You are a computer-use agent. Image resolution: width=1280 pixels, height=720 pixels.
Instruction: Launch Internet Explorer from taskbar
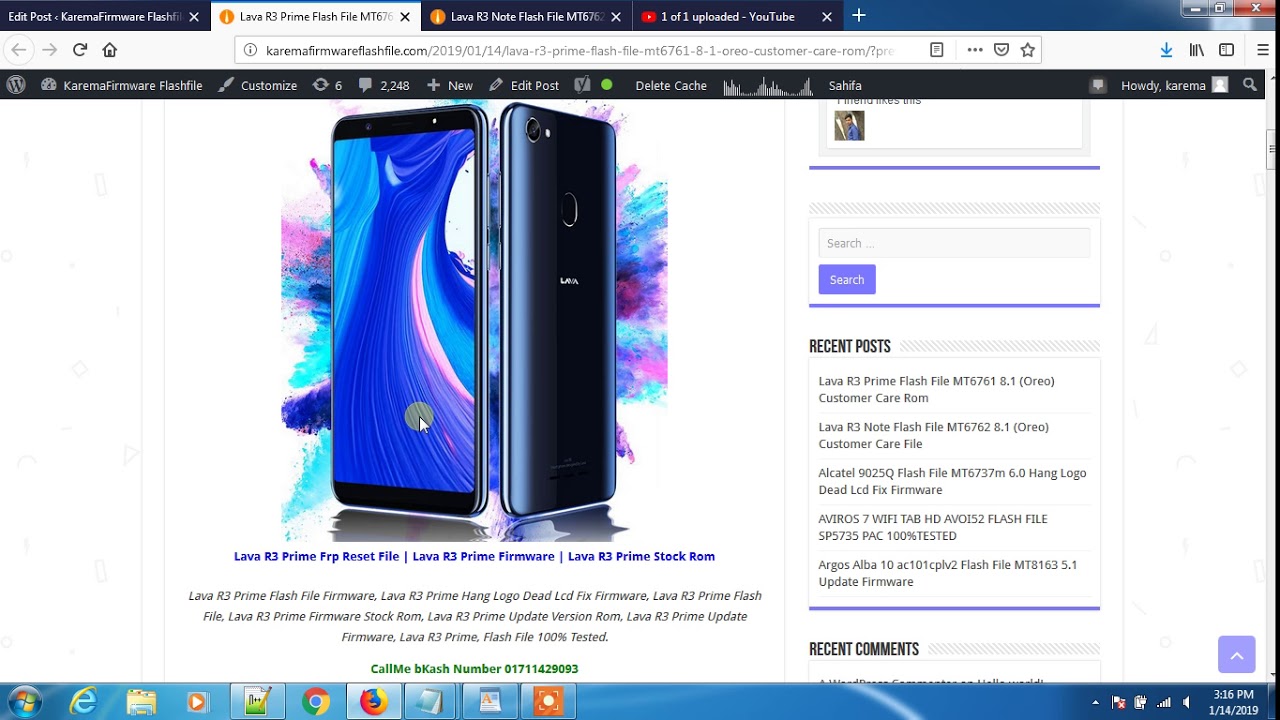coord(83,702)
